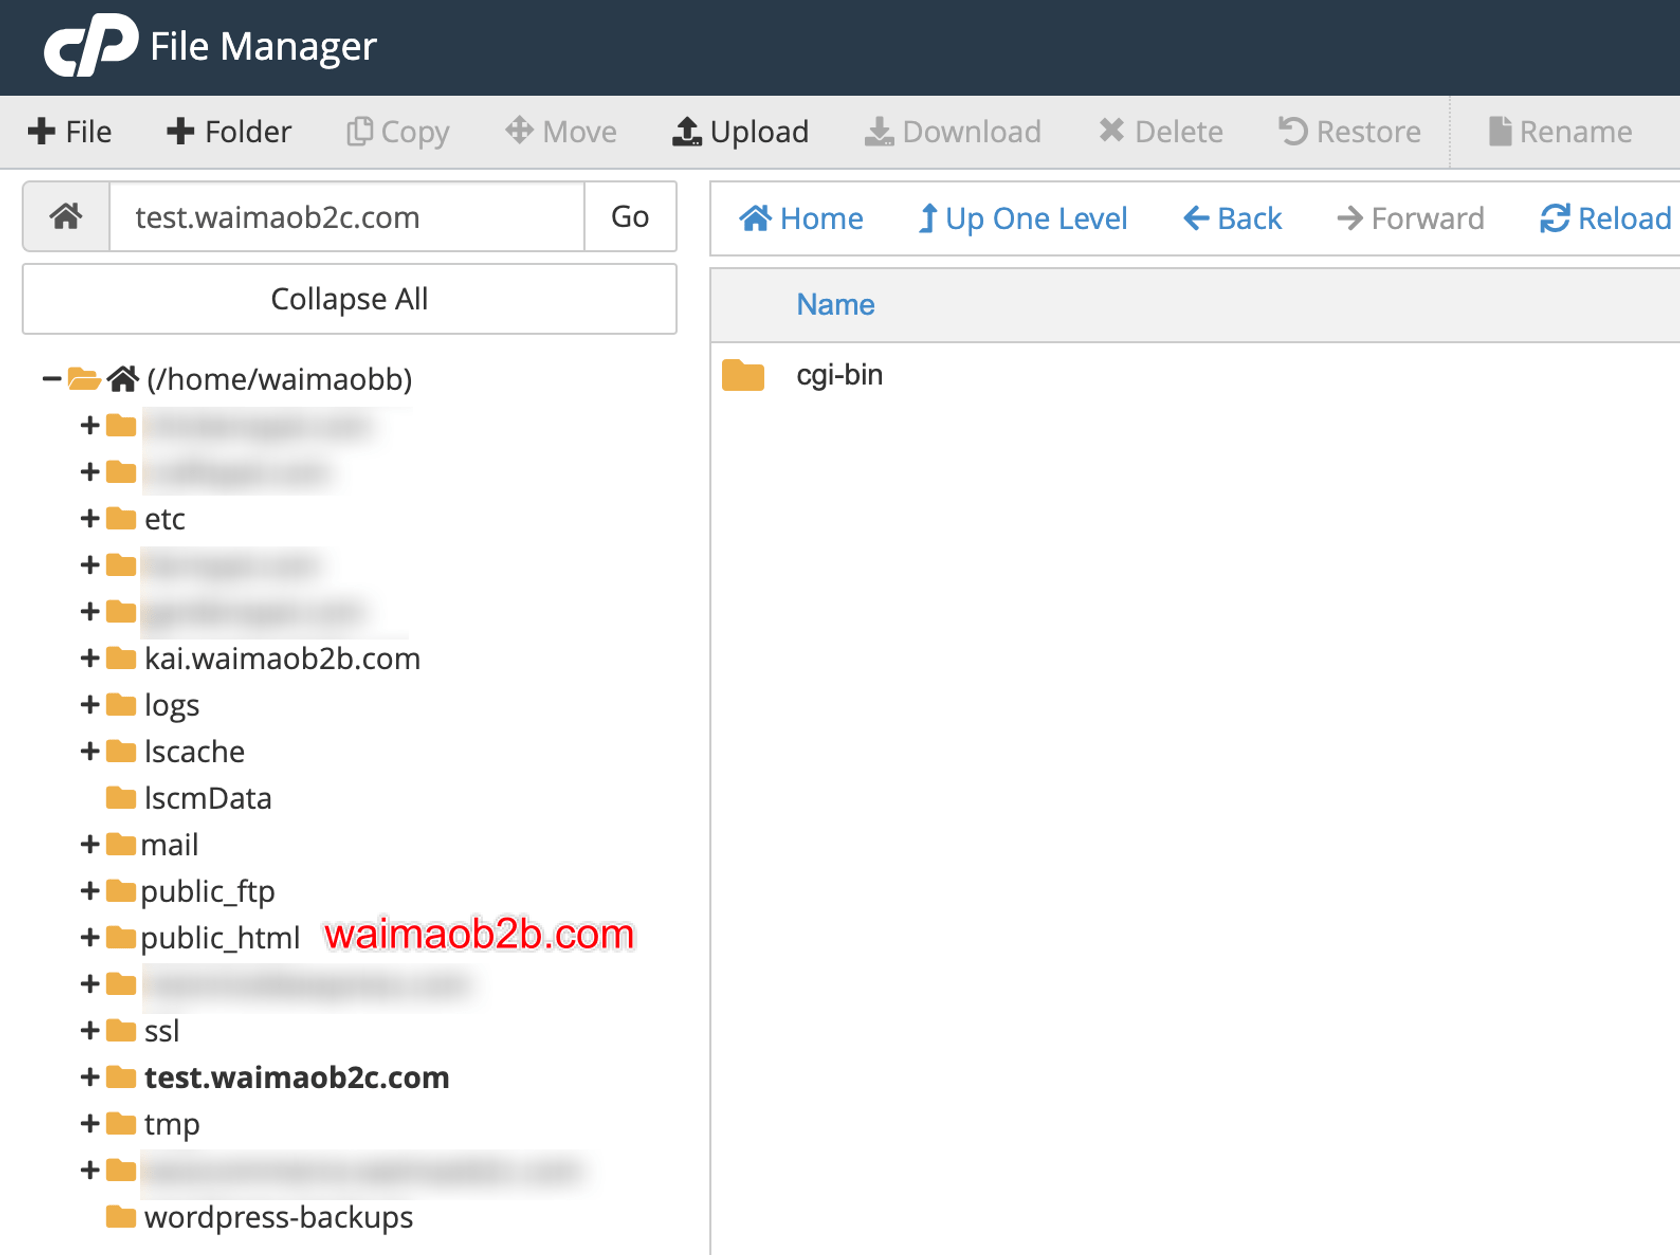The width and height of the screenshot is (1680, 1255).
Task: Sort by the Name column header
Action: click(x=835, y=305)
